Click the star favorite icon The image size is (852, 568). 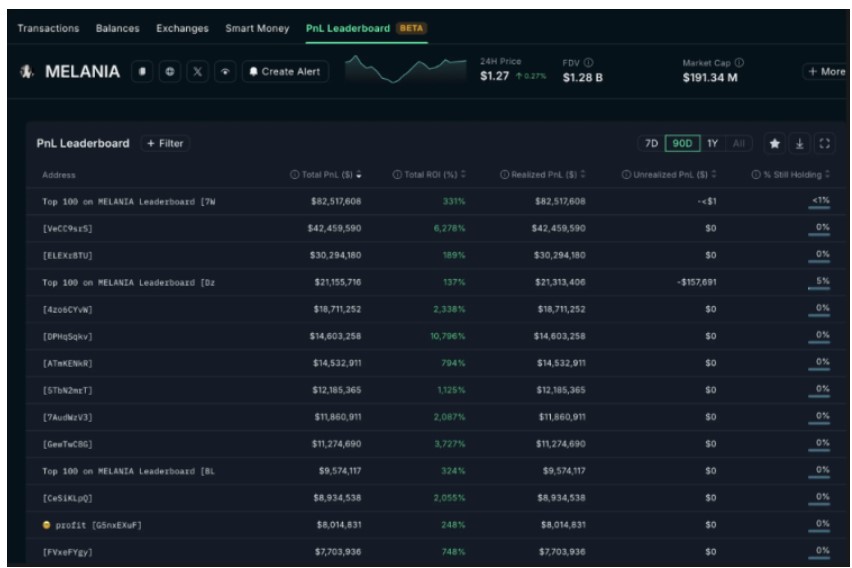774,143
